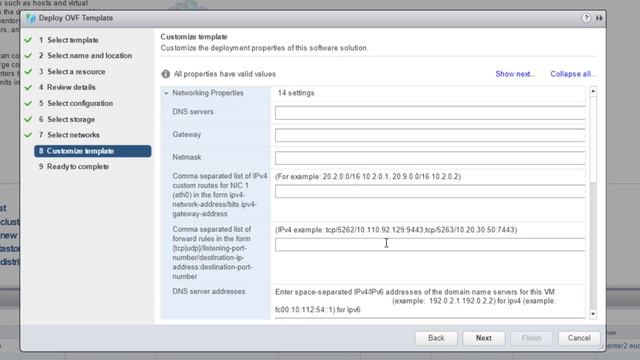
Task: Click the checkmark next to Select template
Action: point(28,40)
